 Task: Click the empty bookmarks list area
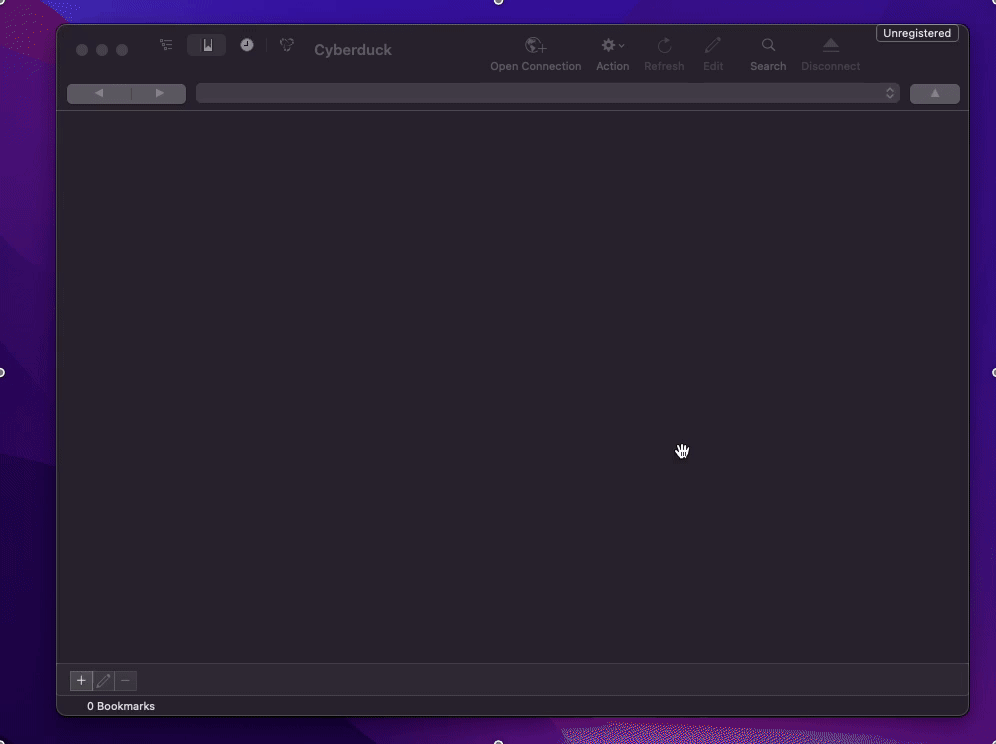512,380
